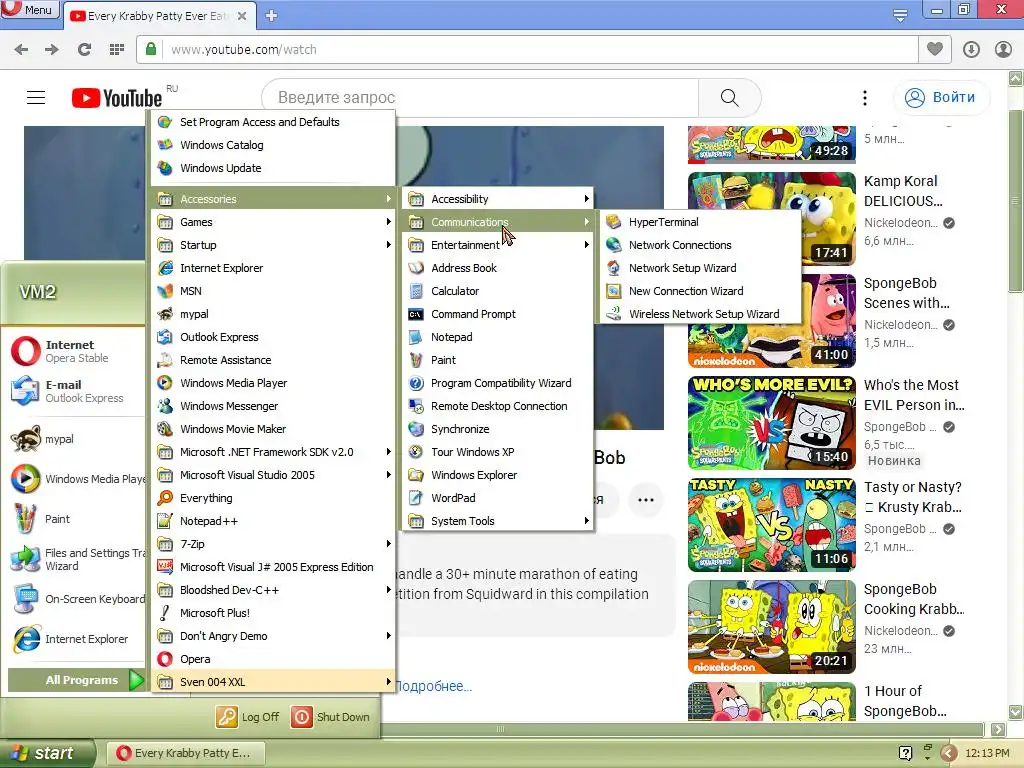Expand the Accessibility submenu

(x=498, y=199)
